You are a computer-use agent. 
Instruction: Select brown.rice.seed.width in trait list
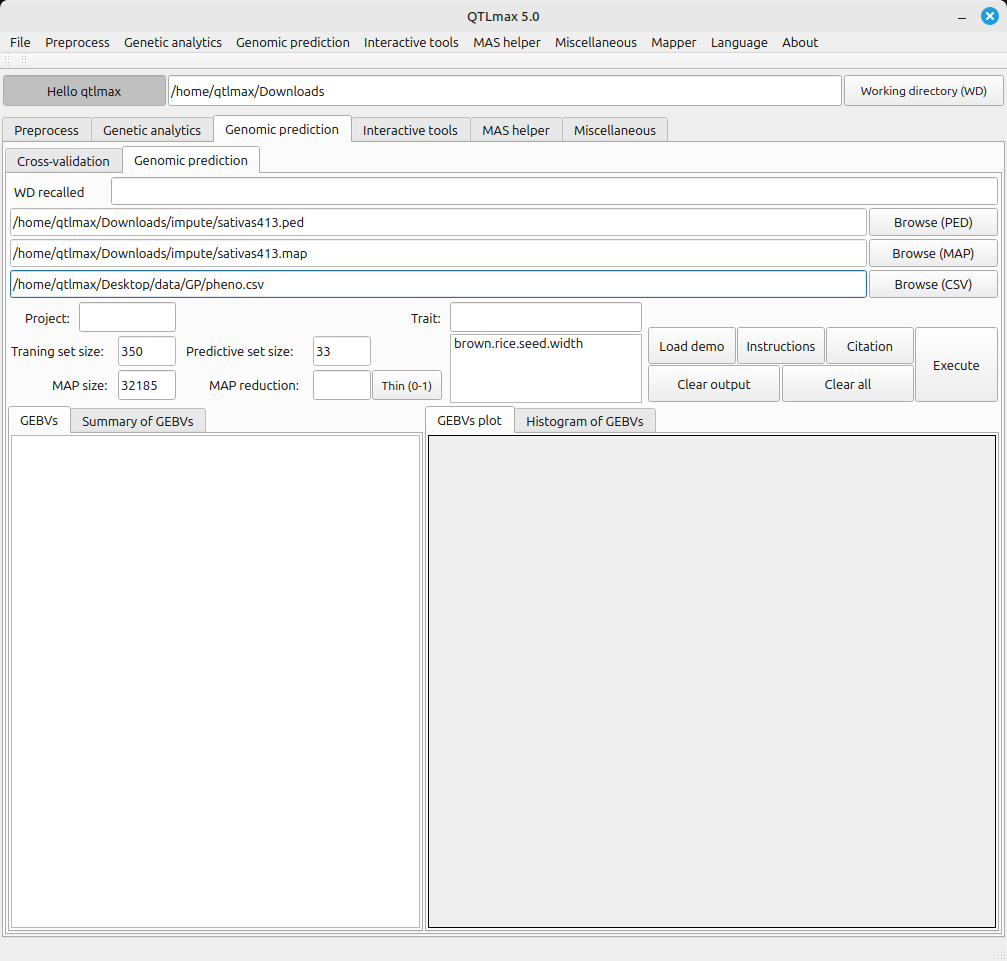(518, 344)
